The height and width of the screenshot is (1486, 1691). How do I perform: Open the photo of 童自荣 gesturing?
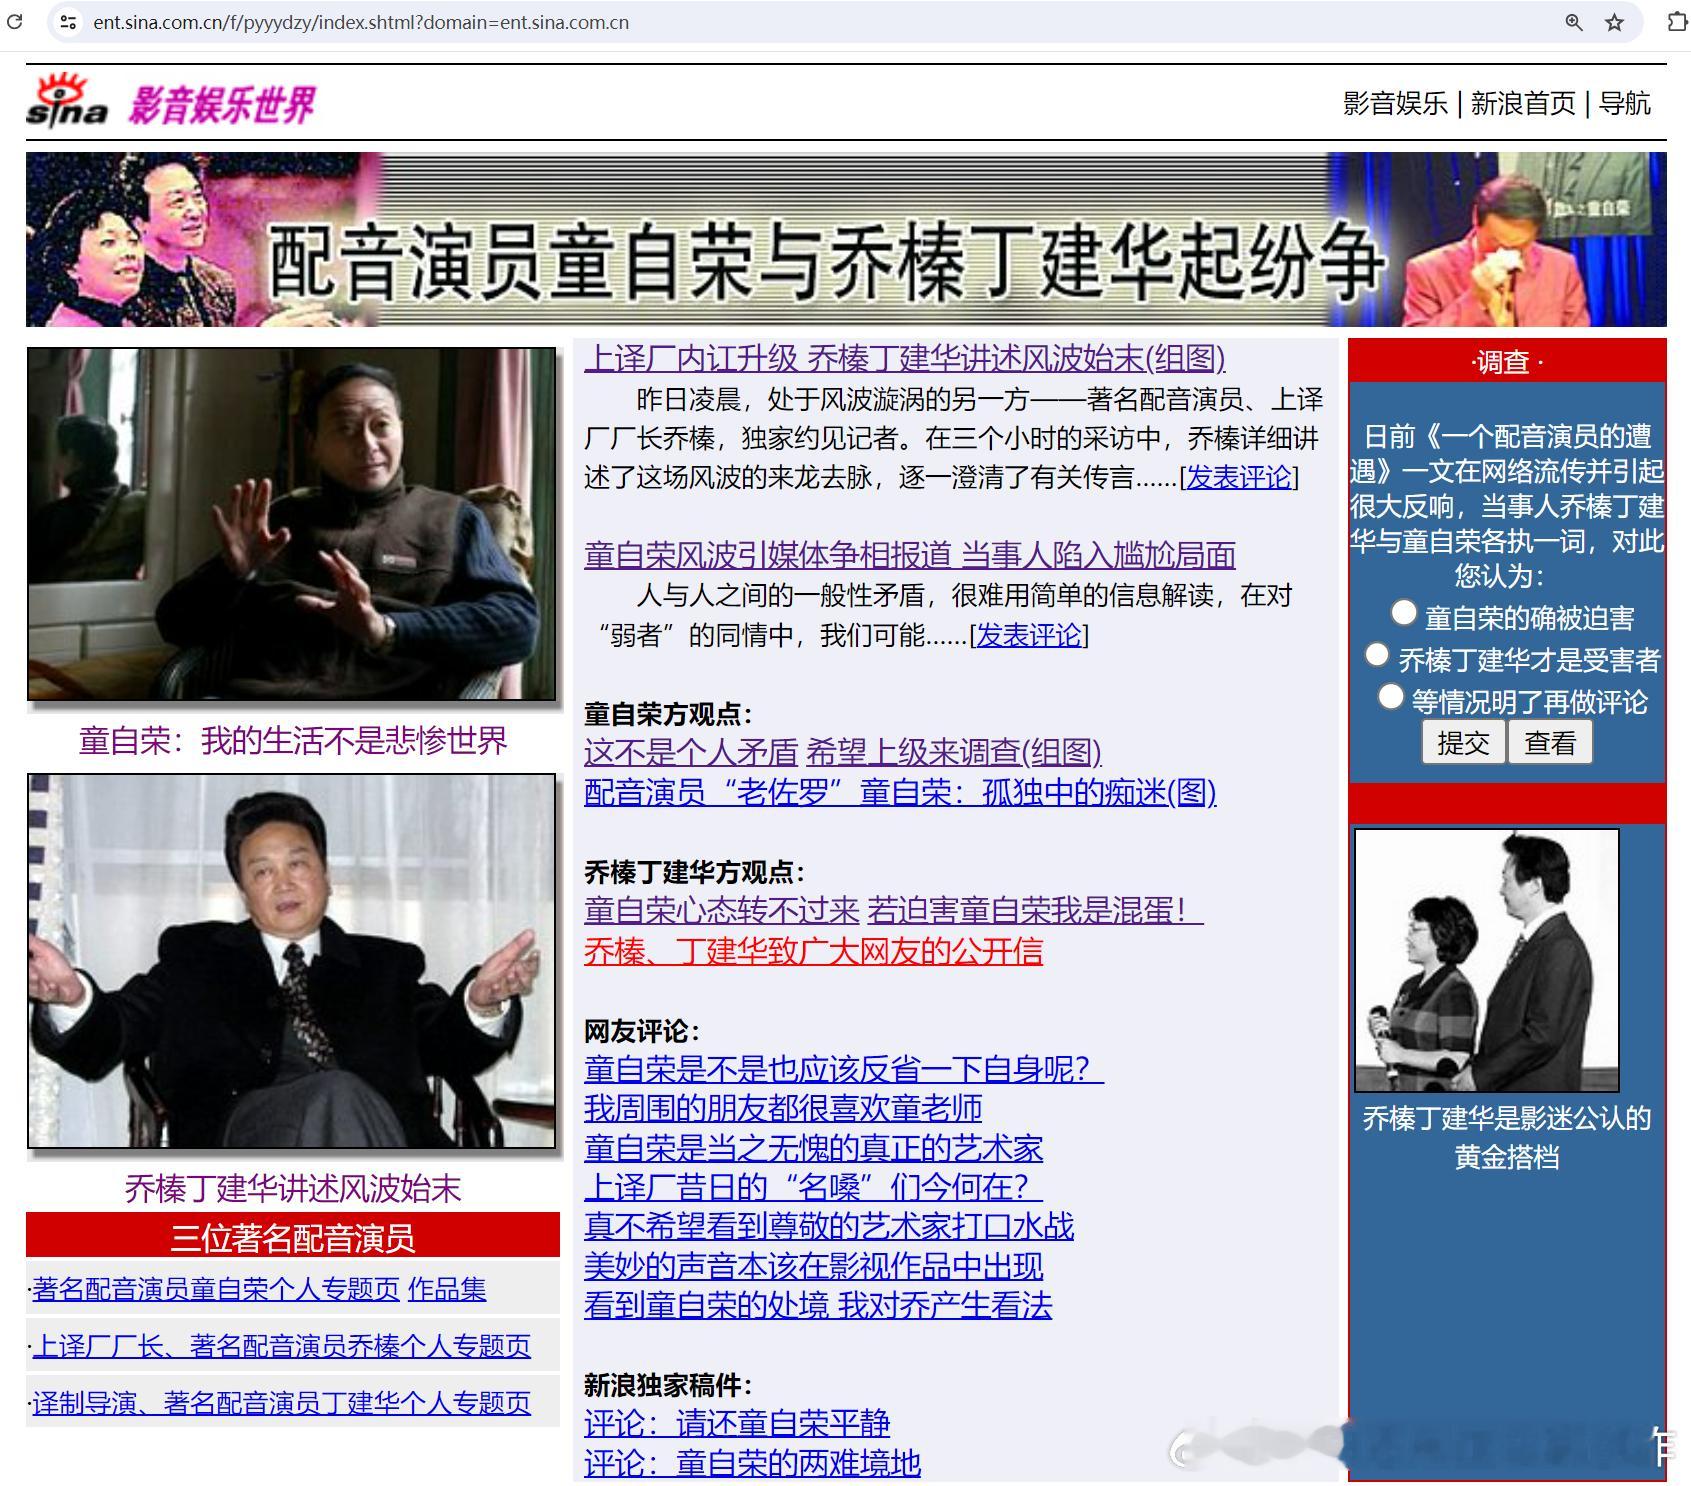tap(292, 524)
